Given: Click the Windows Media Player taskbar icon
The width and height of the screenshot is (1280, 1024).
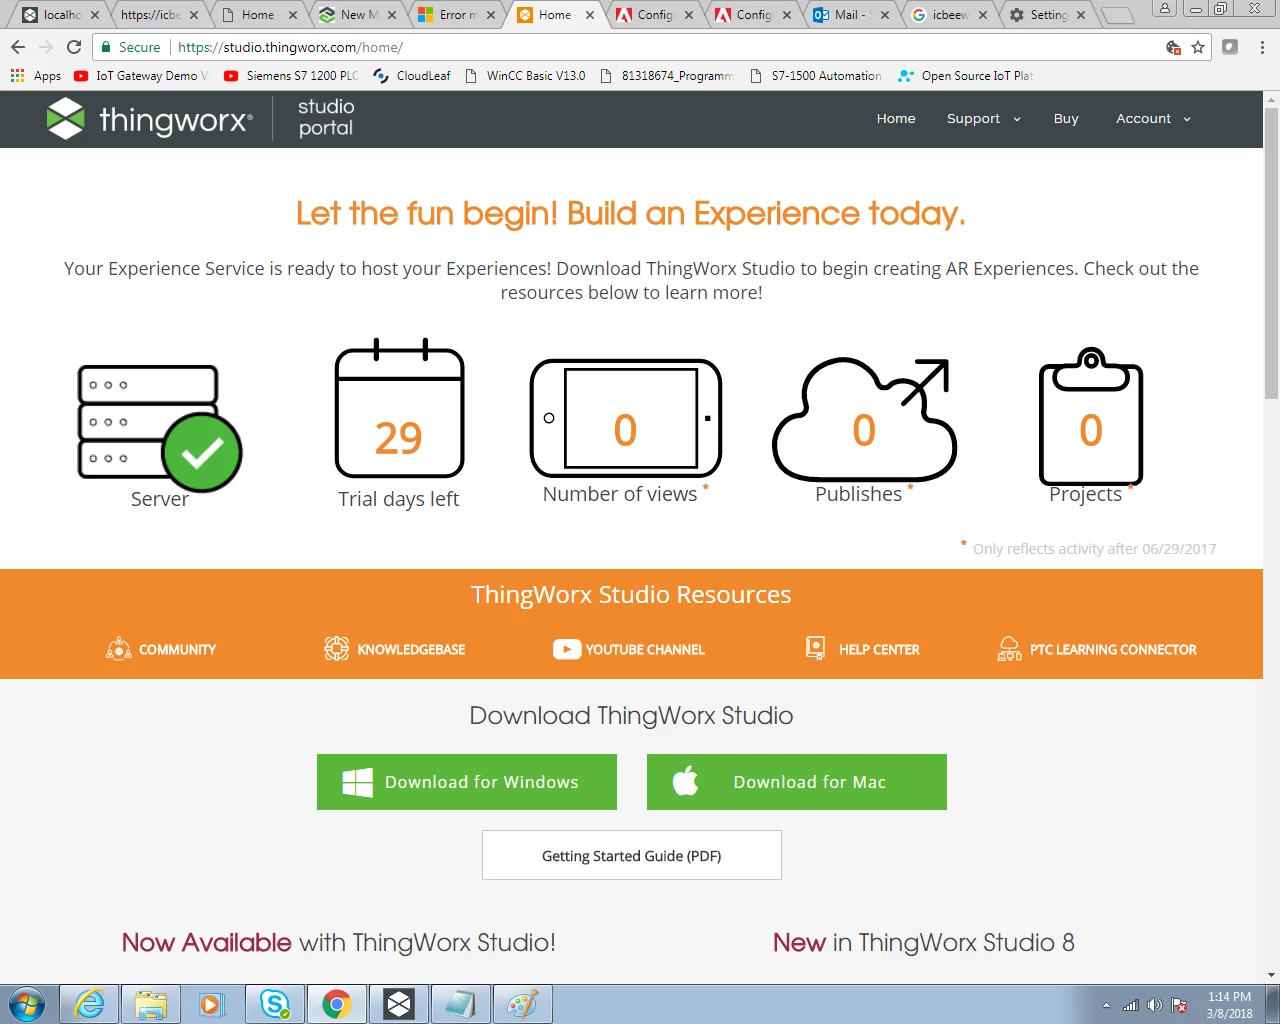Looking at the screenshot, I should coord(212,1004).
